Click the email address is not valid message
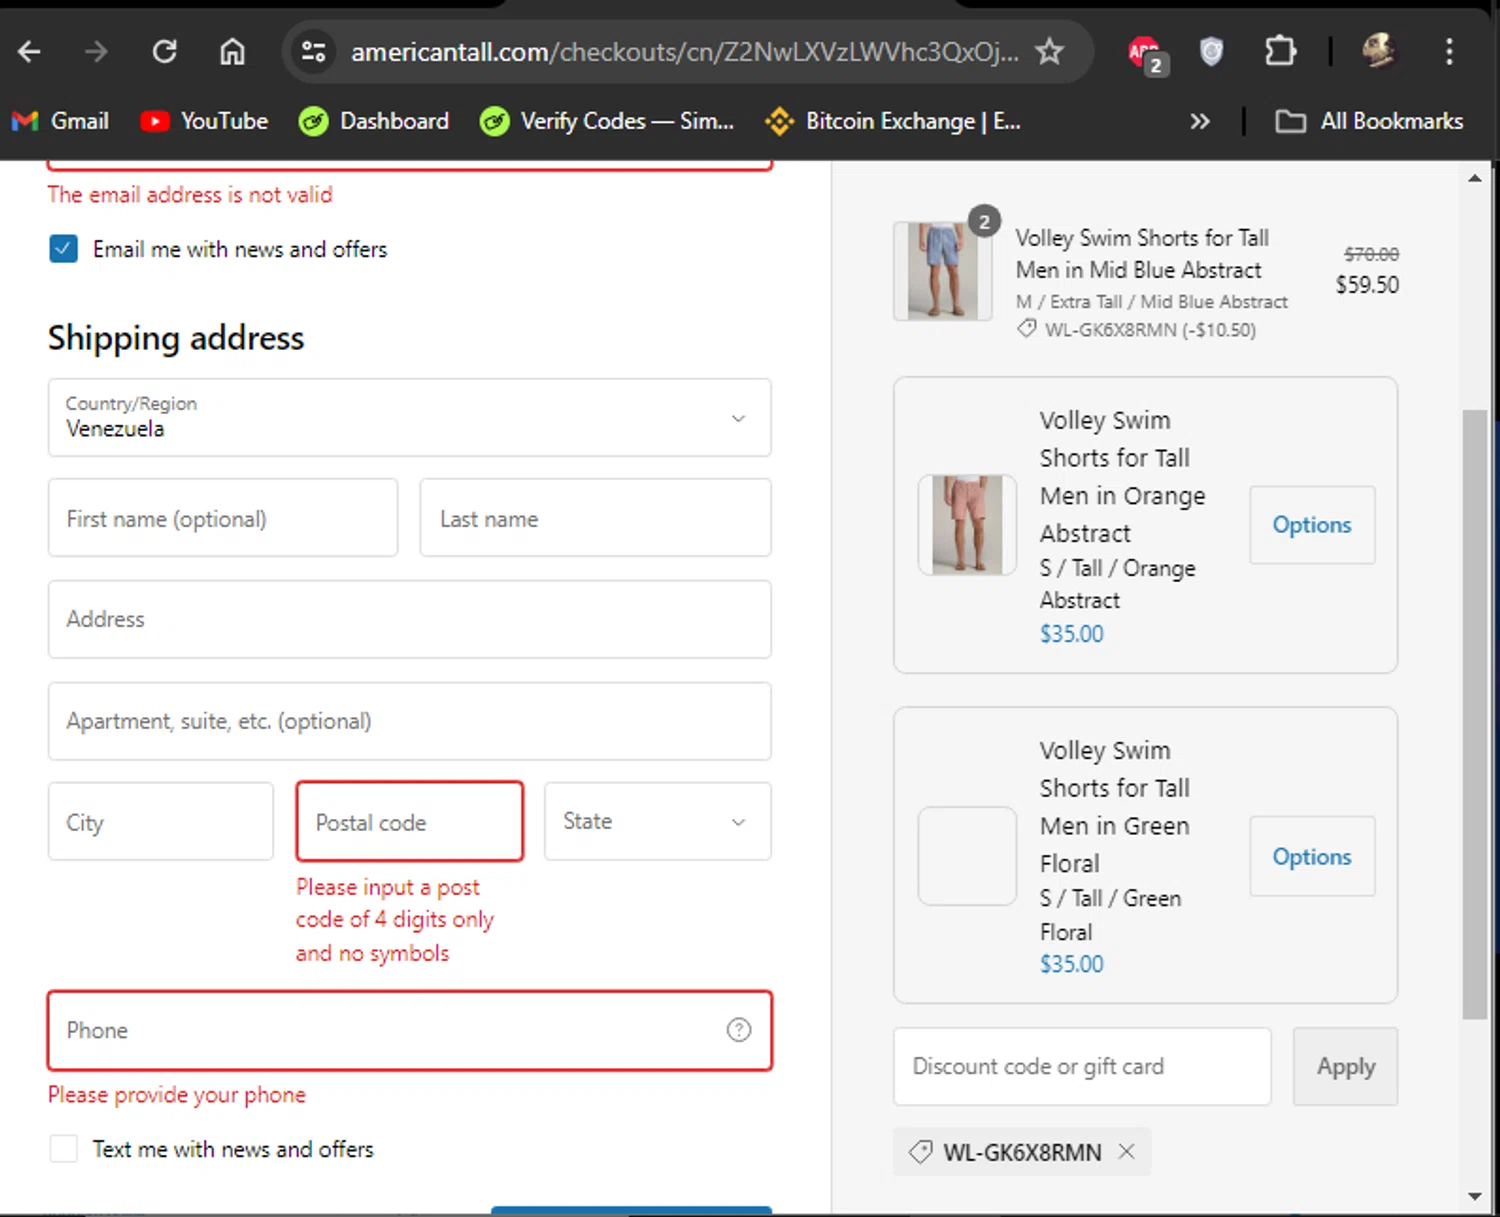 click(x=190, y=195)
